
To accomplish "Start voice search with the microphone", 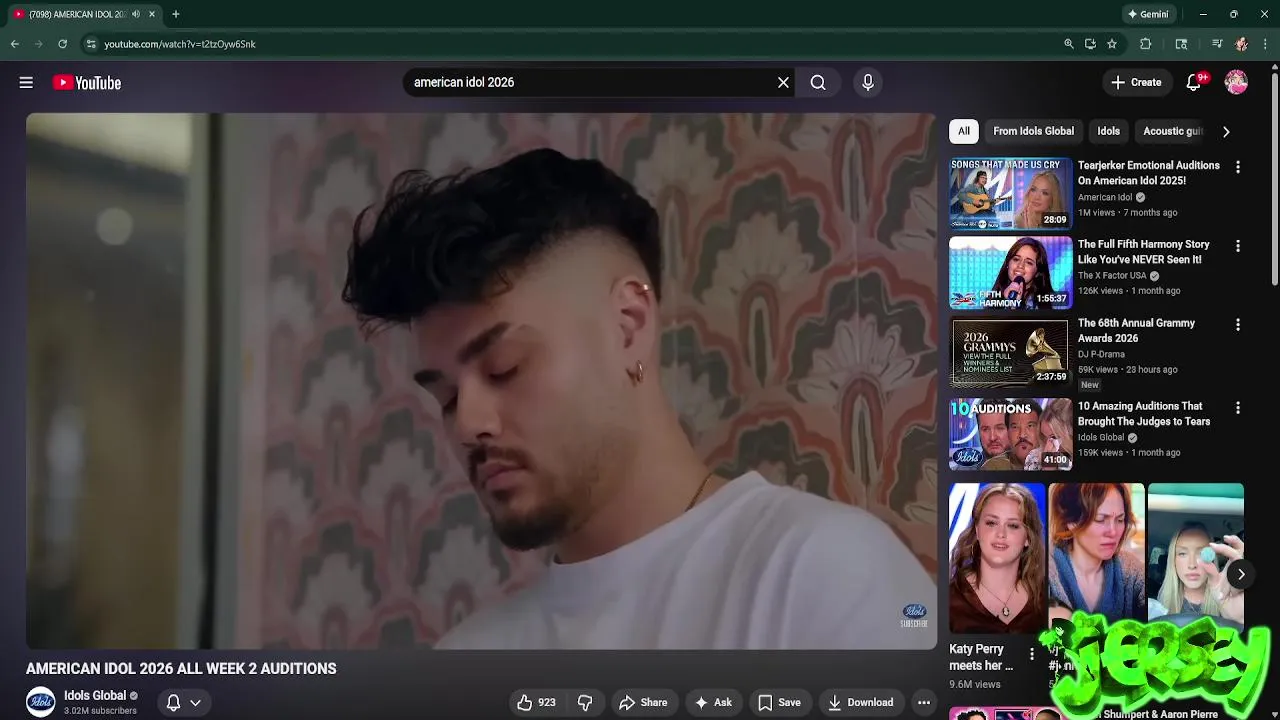I will (868, 83).
